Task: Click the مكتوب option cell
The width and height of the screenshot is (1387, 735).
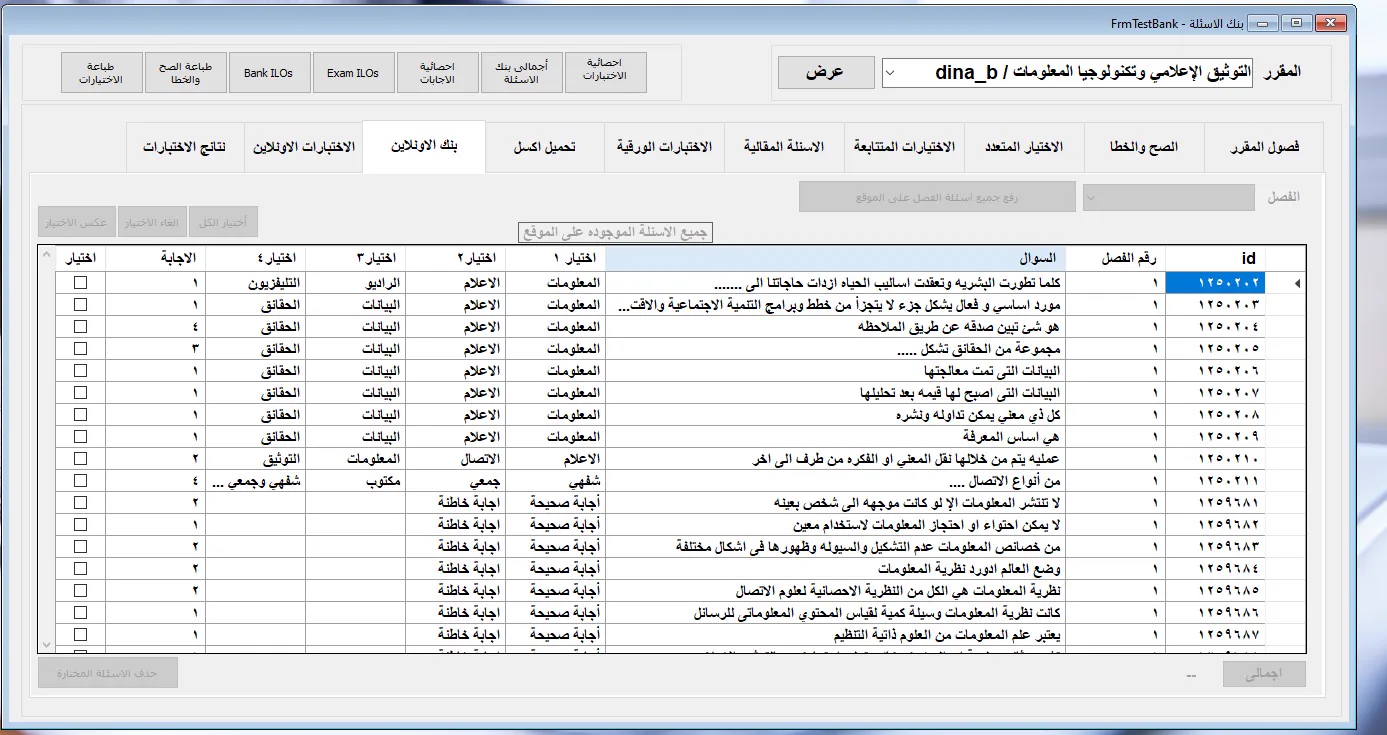Action: click(x=355, y=481)
